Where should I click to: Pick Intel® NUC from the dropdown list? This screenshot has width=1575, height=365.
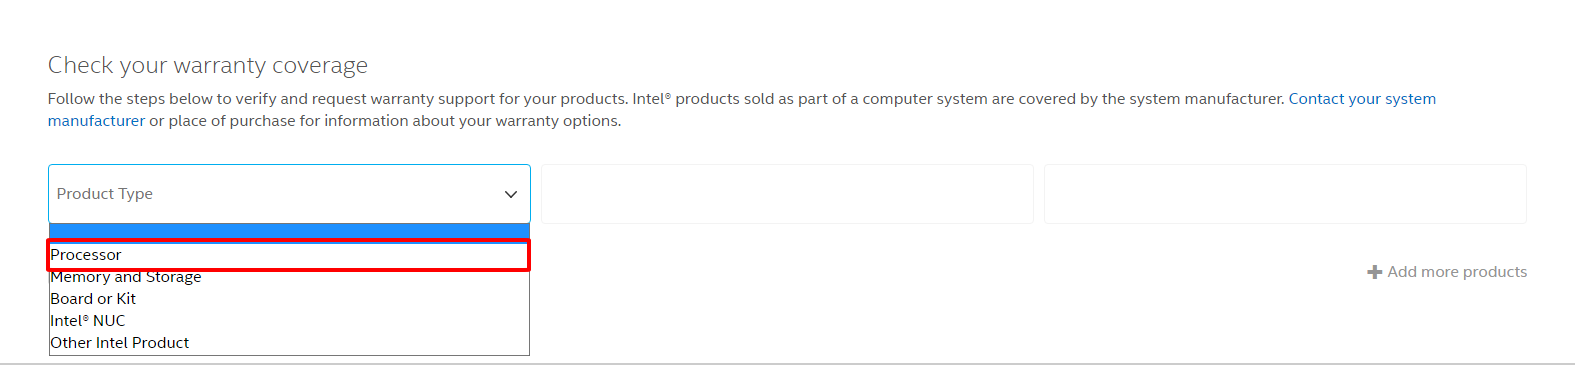[x=289, y=321]
